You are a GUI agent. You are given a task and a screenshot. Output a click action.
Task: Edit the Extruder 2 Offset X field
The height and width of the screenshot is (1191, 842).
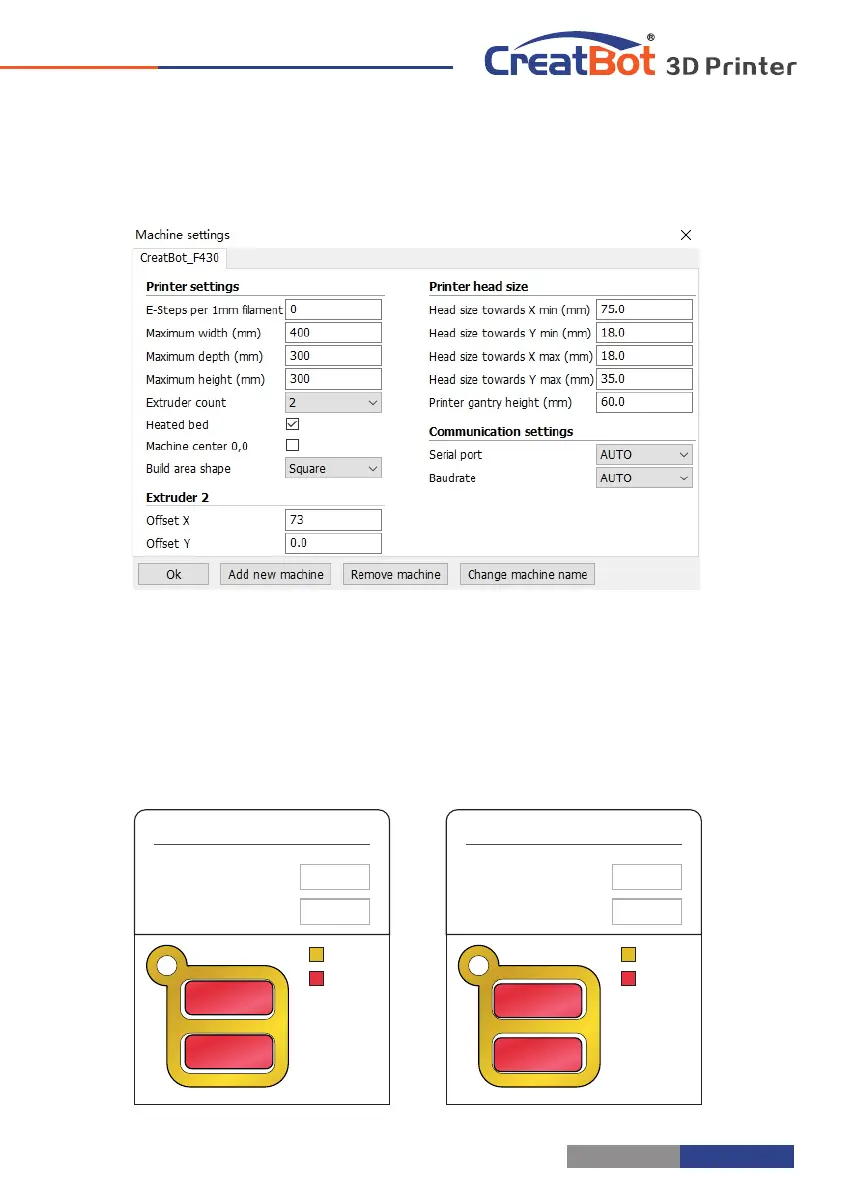(333, 520)
